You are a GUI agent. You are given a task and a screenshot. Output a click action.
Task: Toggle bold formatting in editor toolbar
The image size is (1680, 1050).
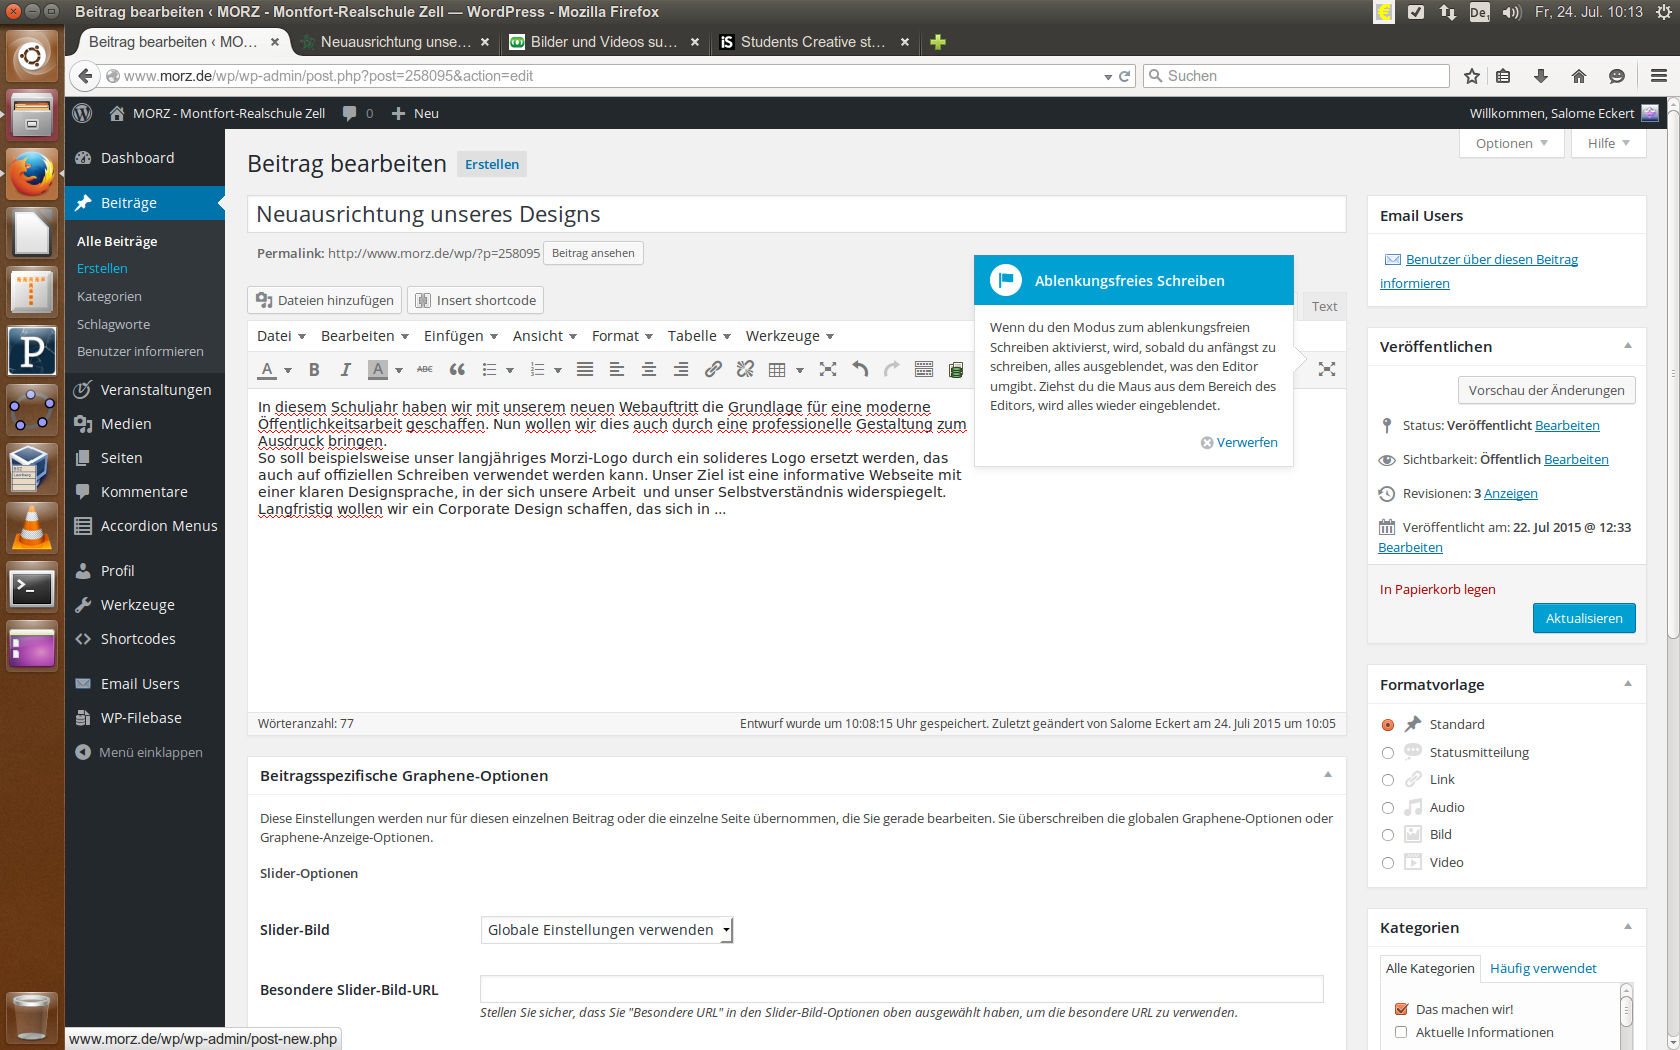pyautogui.click(x=314, y=370)
